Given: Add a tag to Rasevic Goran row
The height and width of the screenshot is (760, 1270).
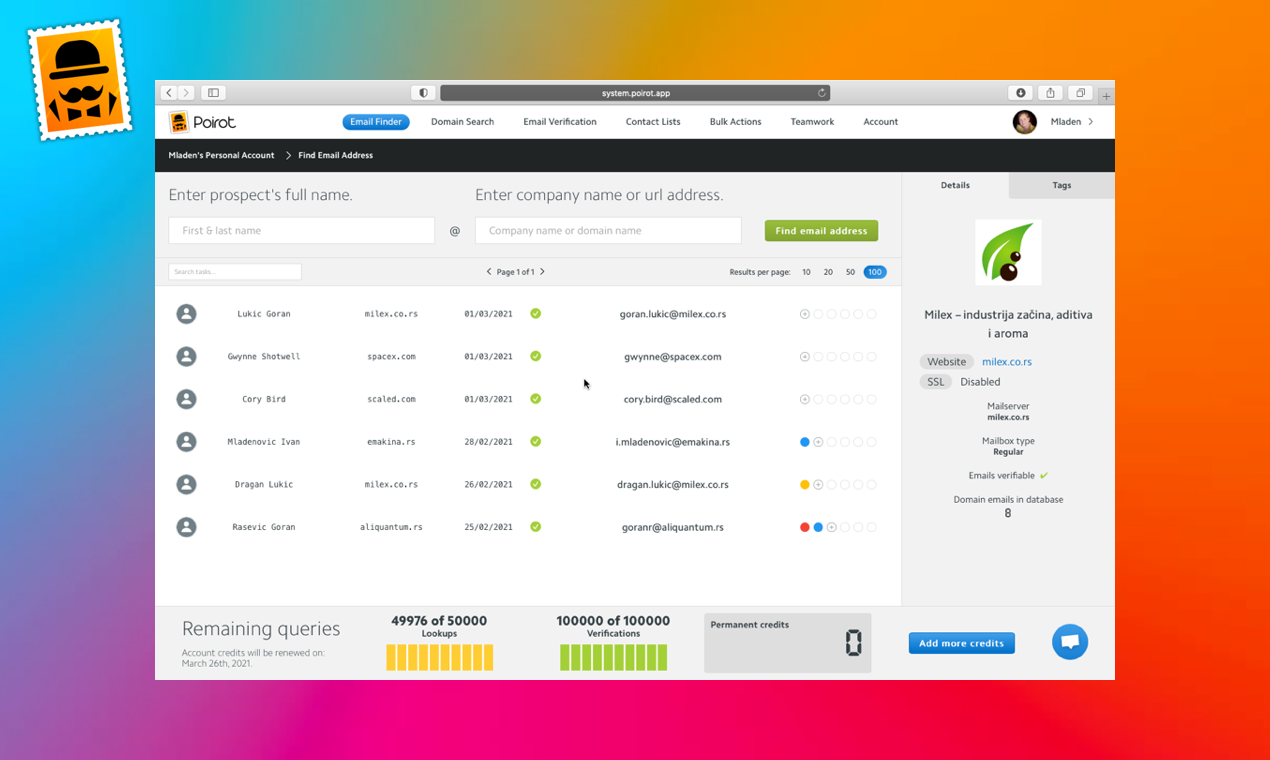Looking at the screenshot, I should coord(831,527).
